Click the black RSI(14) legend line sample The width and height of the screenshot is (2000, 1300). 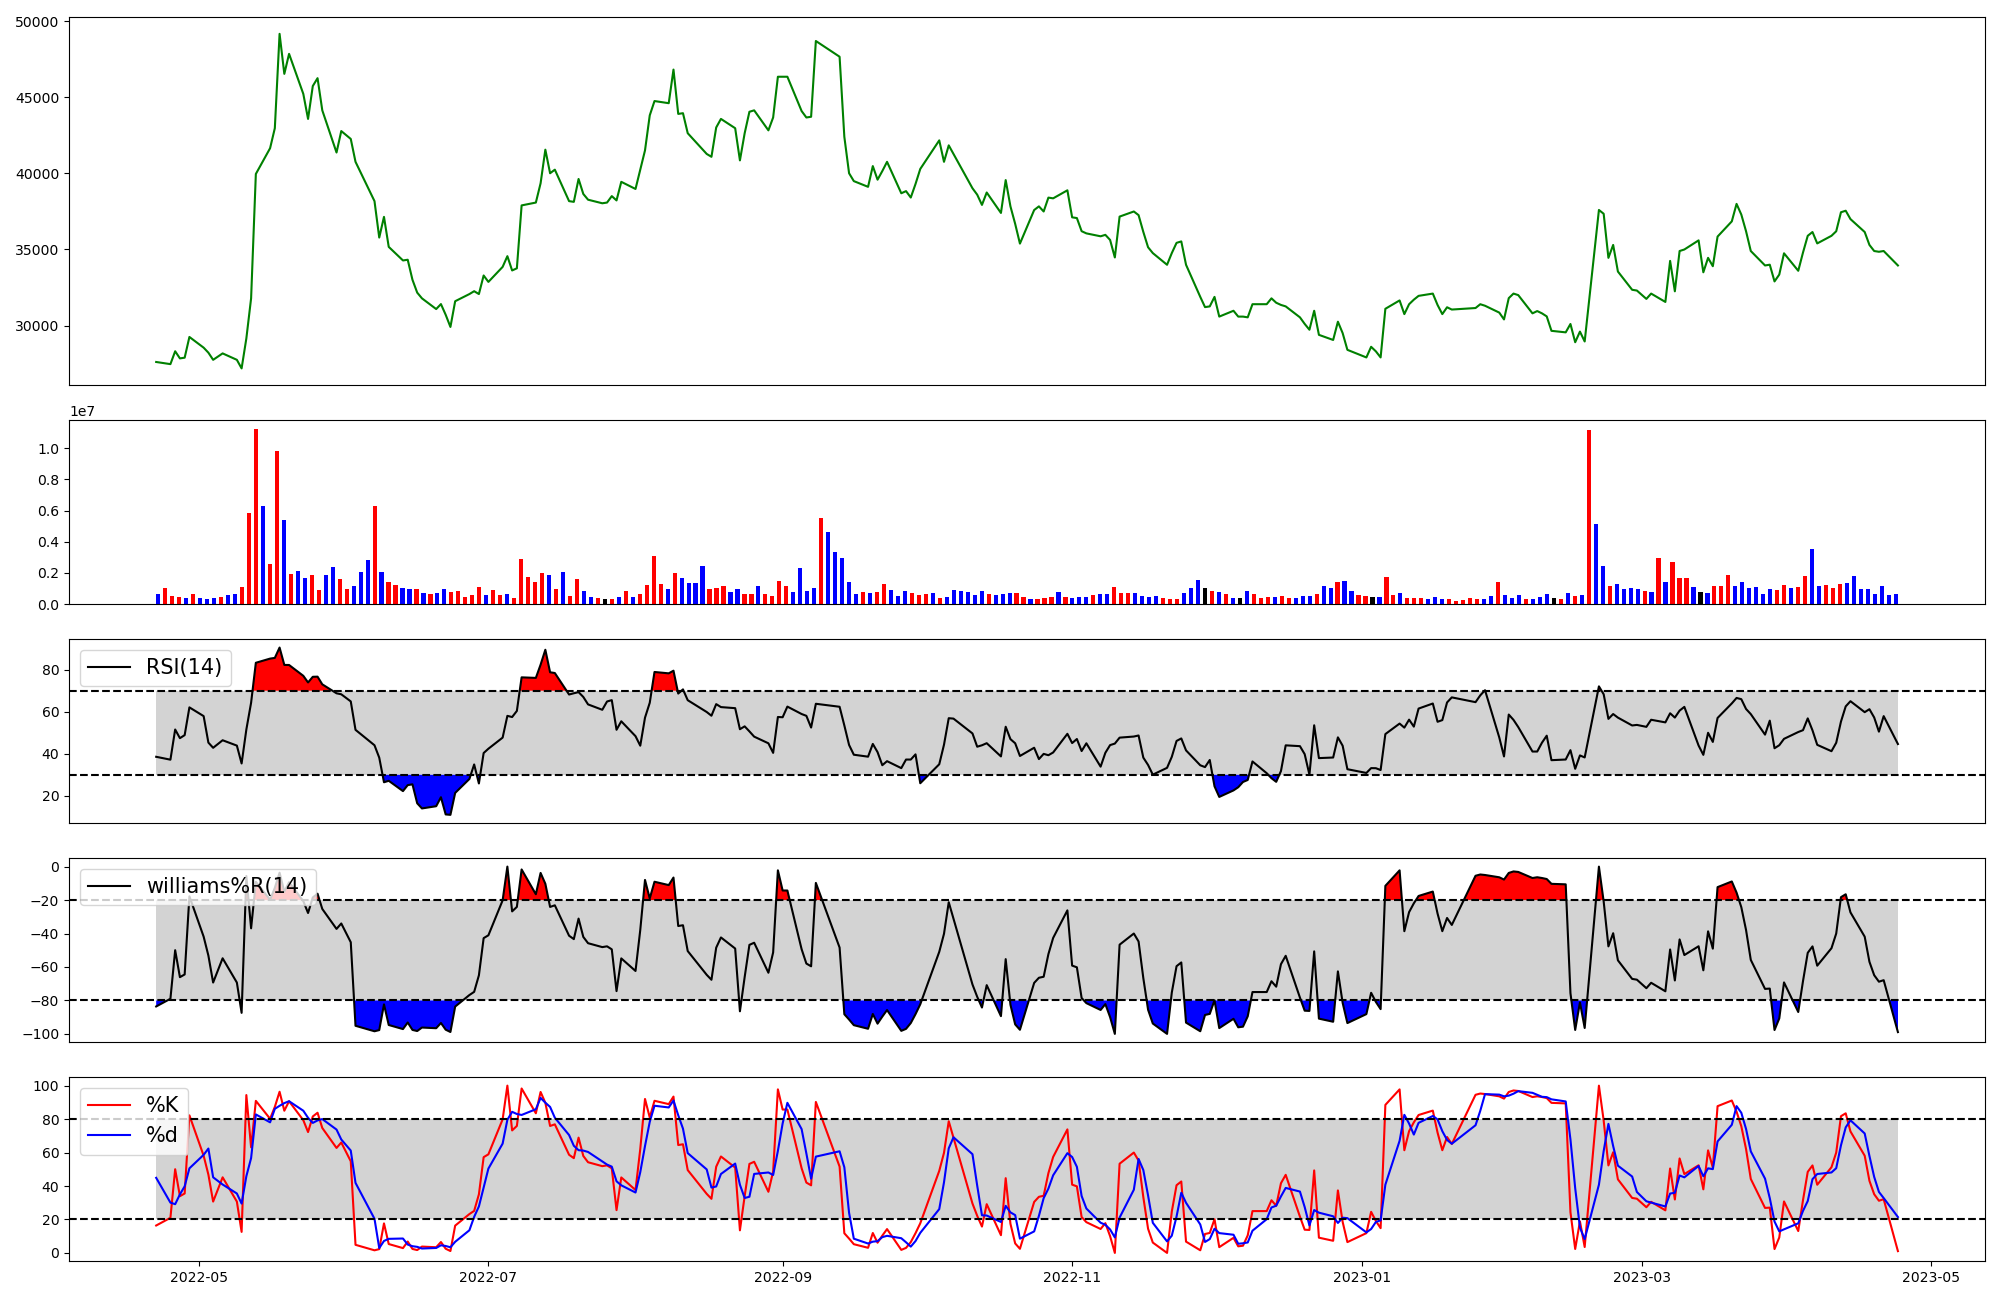111,667
